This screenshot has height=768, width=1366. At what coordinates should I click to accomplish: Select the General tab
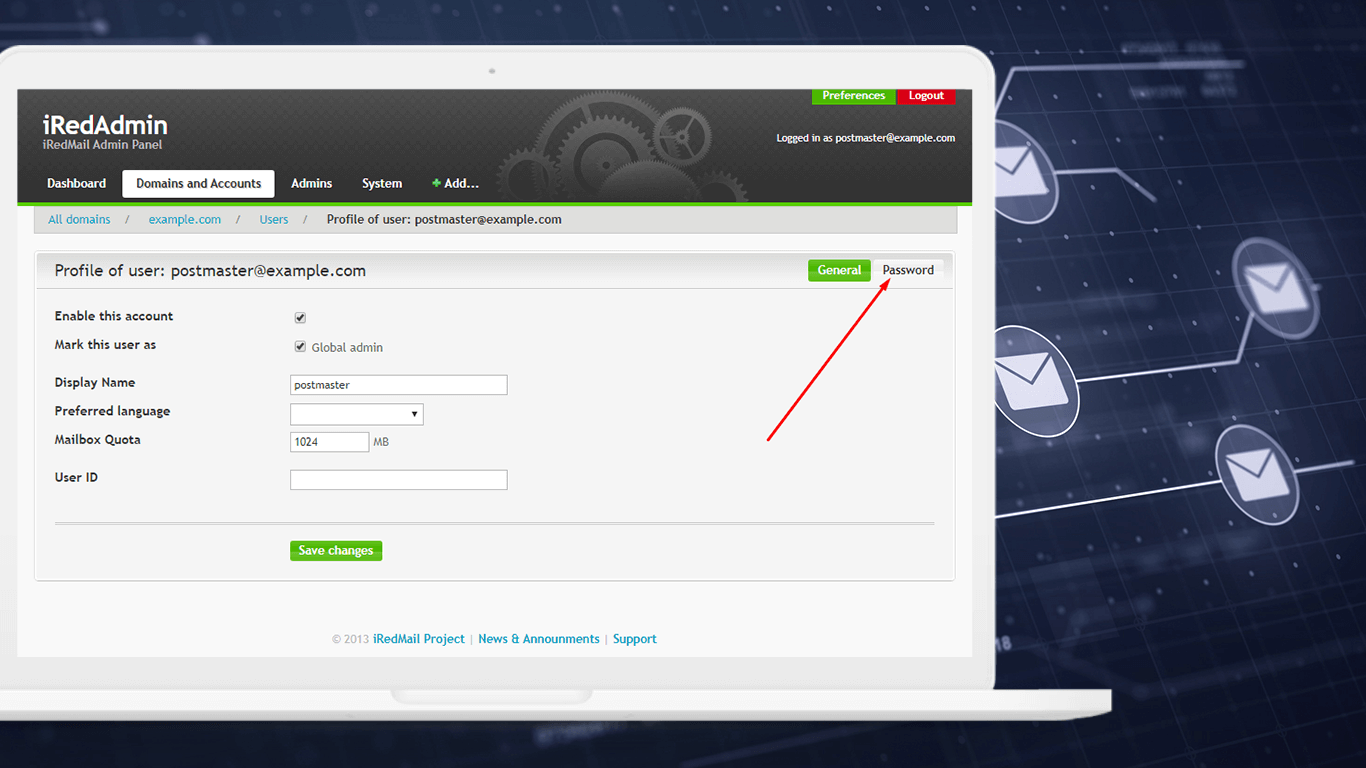839,270
